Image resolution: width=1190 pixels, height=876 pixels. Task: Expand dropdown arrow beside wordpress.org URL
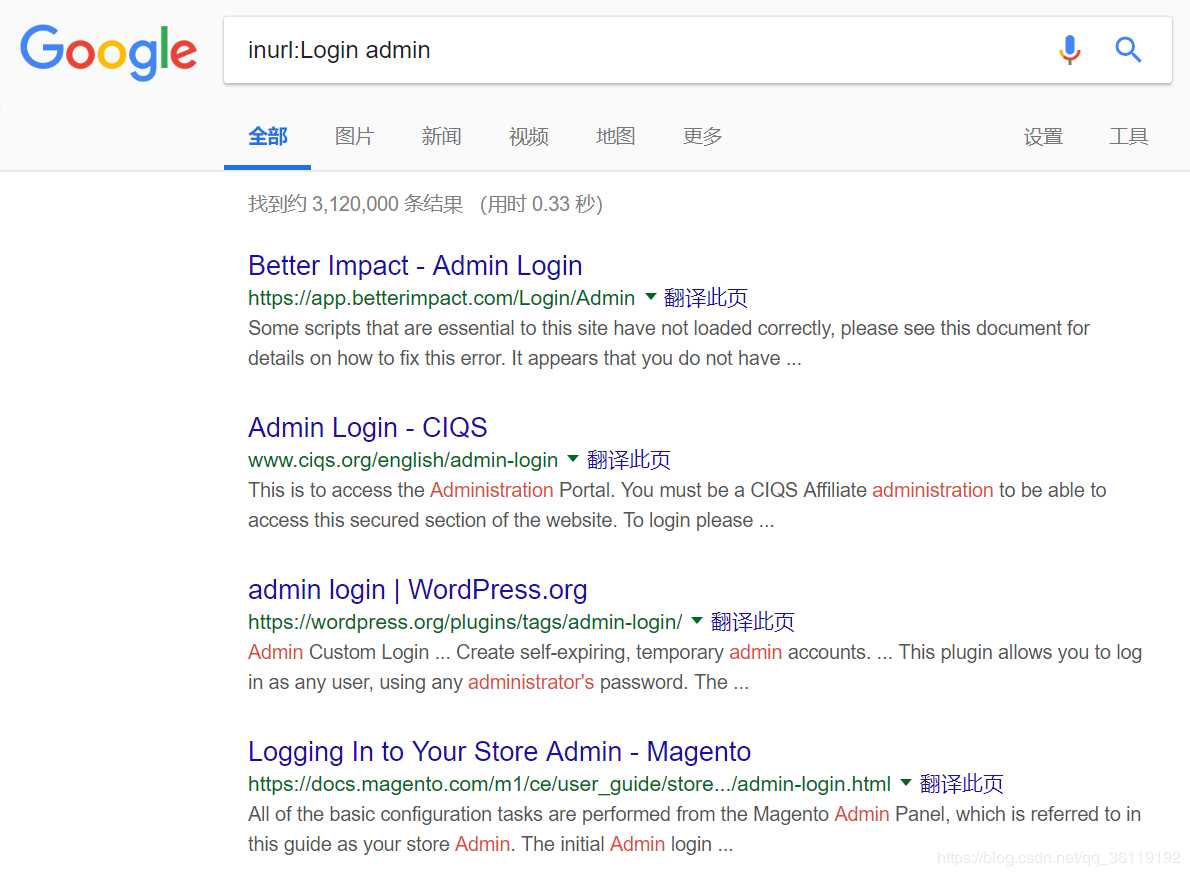[697, 620]
